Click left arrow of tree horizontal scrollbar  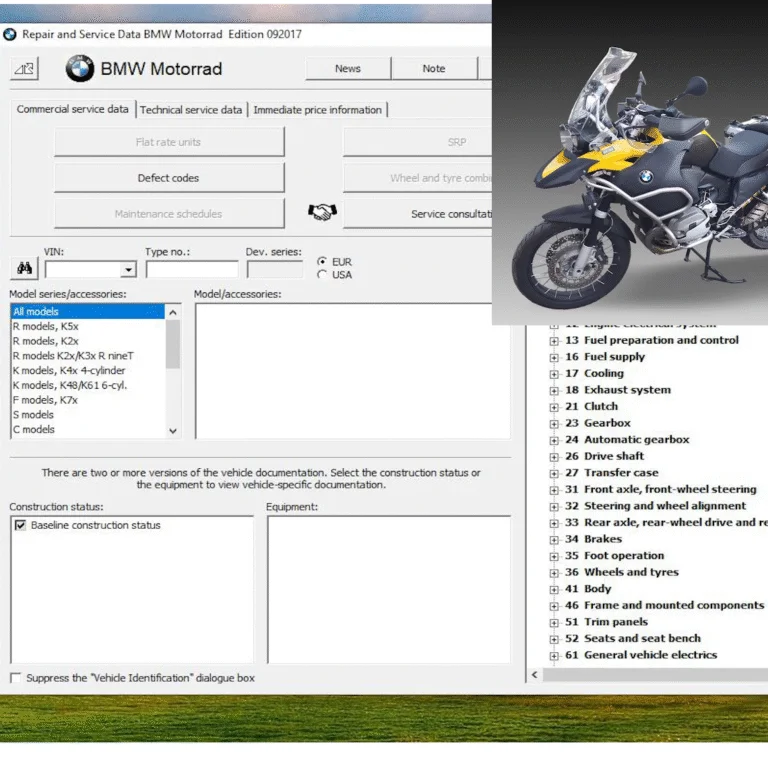535,675
